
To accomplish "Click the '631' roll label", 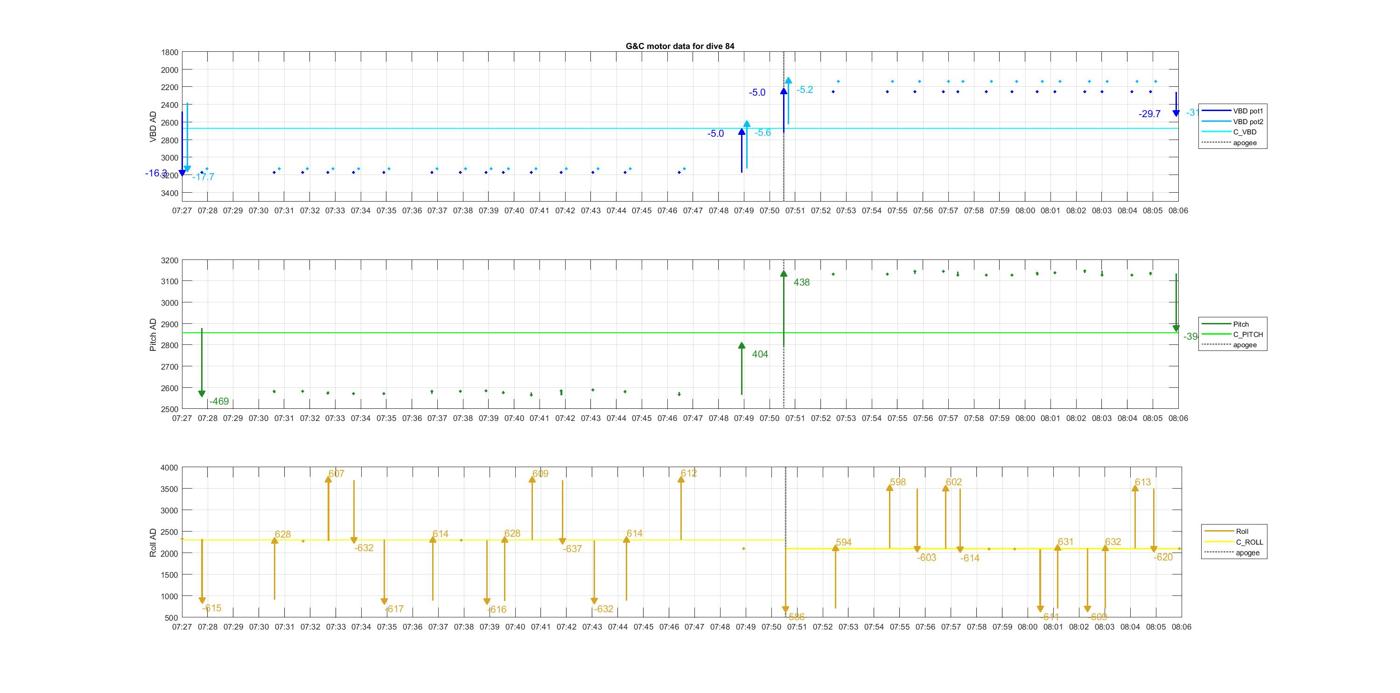I will [x=1066, y=542].
